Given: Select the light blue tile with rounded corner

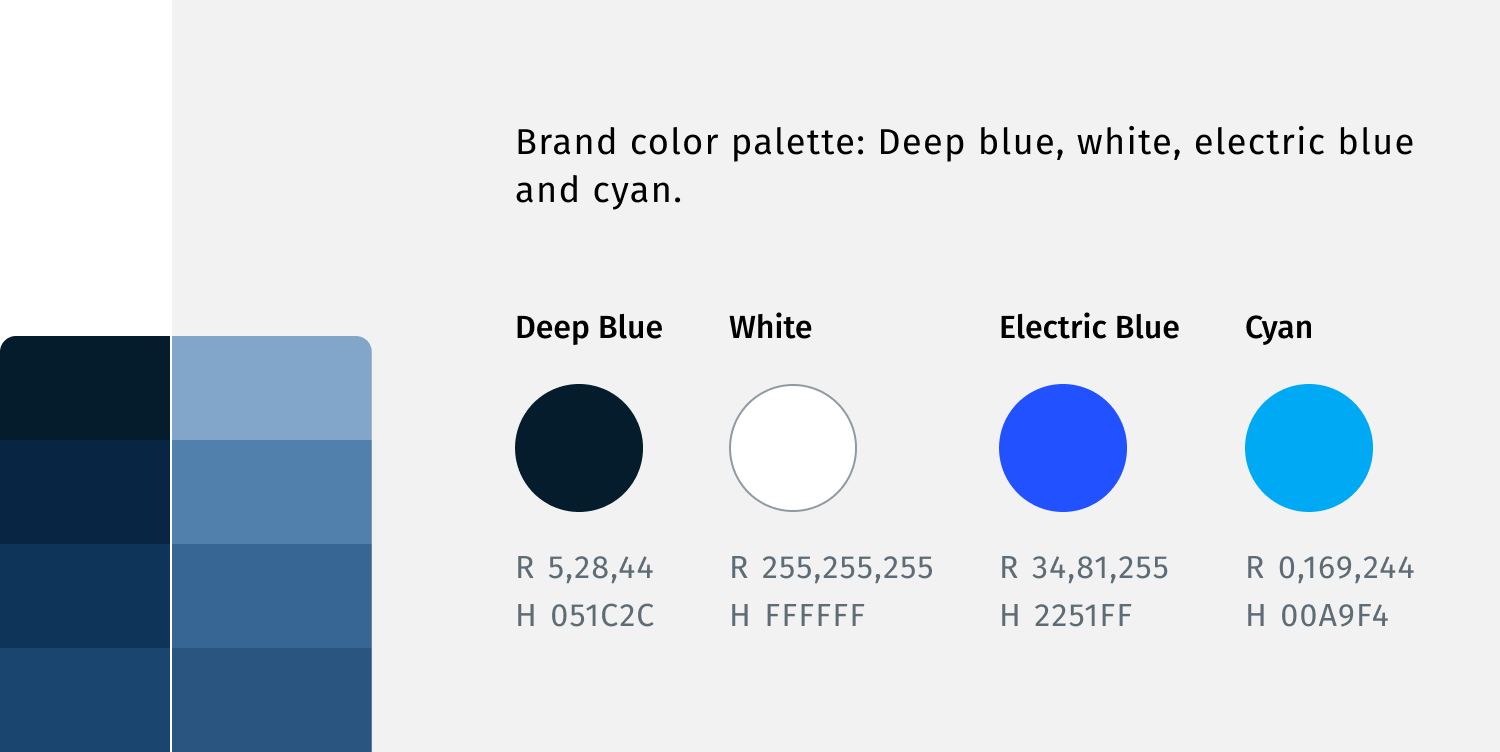Looking at the screenshot, I should tap(272, 388).
